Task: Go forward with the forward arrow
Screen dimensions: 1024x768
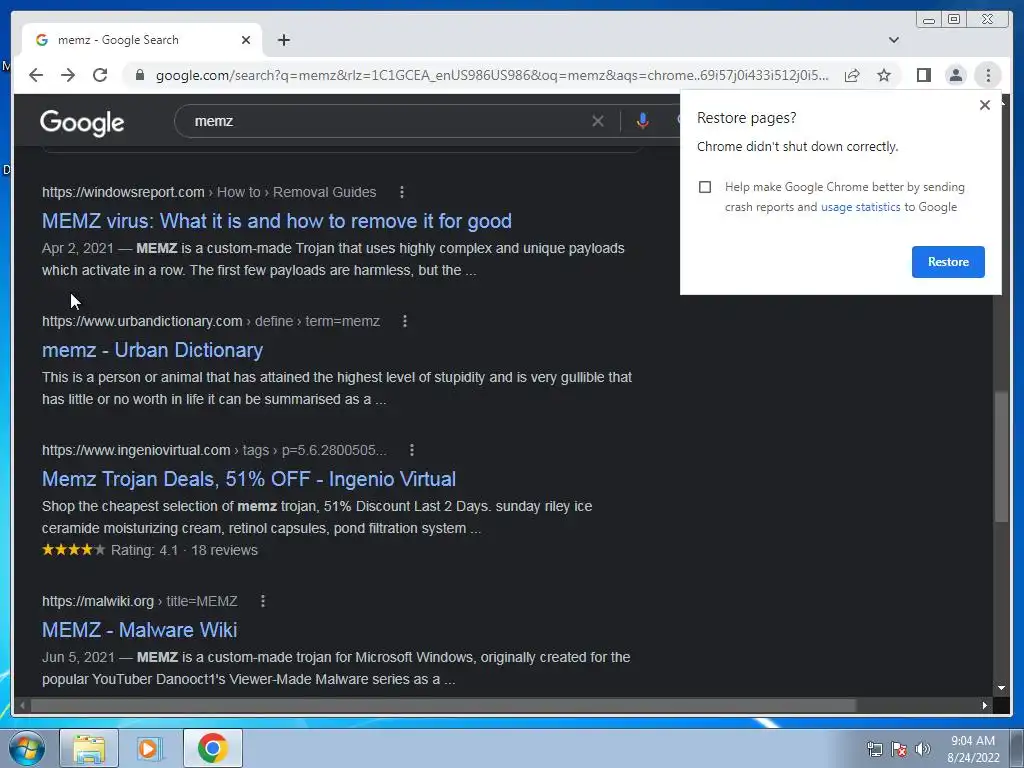Action: point(68,75)
